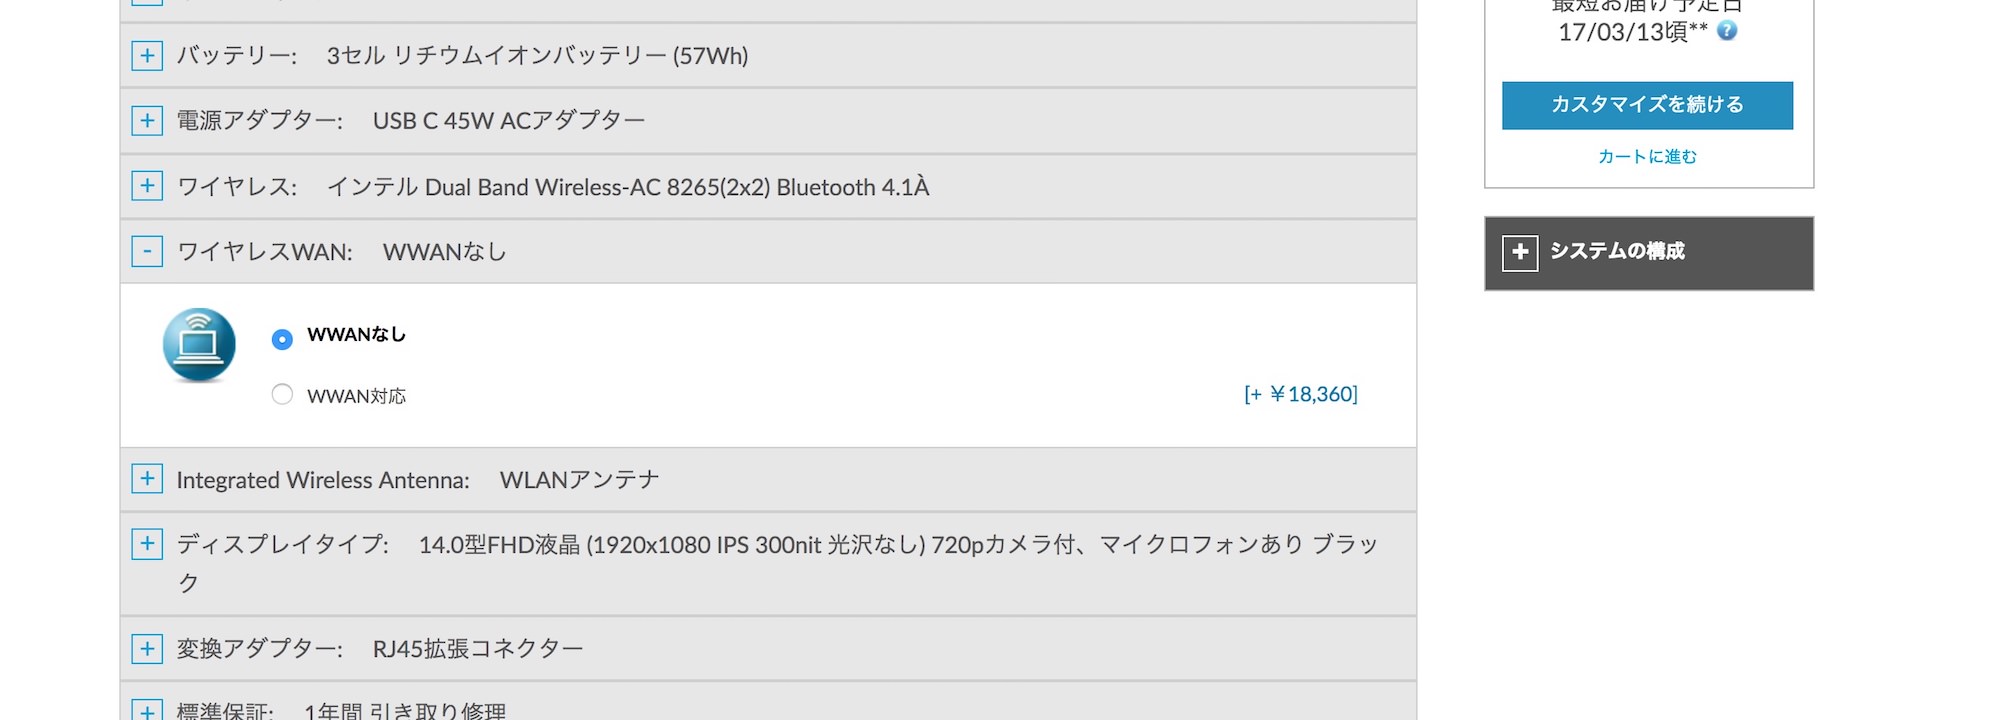Click the delivery date help question icon
Image resolution: width=2014 pixels, height=720 pixels.
point(1727,30)
